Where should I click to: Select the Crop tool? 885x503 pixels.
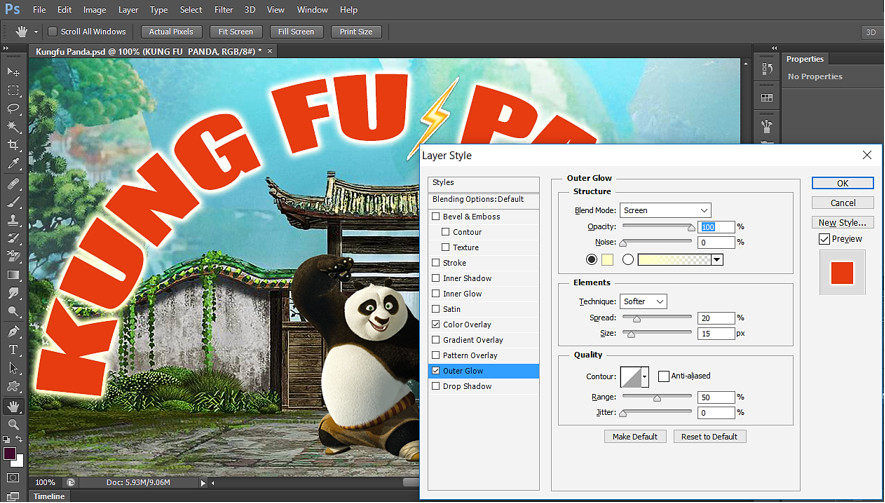(13, 145)
